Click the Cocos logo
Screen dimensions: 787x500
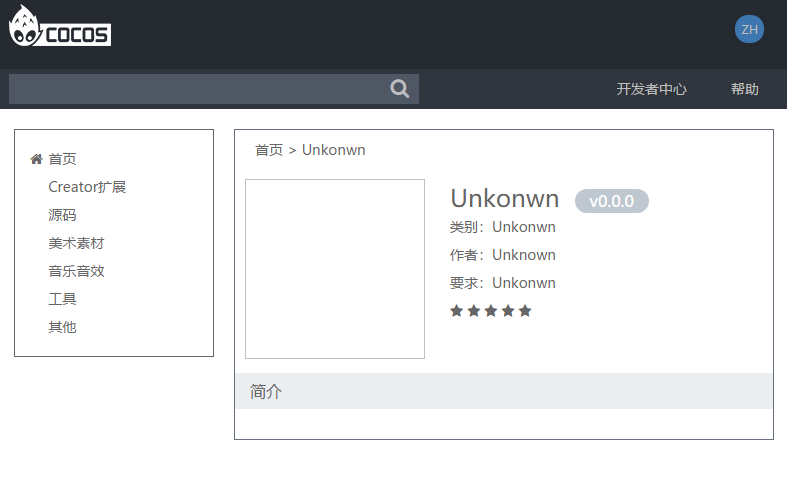[60, 26]
